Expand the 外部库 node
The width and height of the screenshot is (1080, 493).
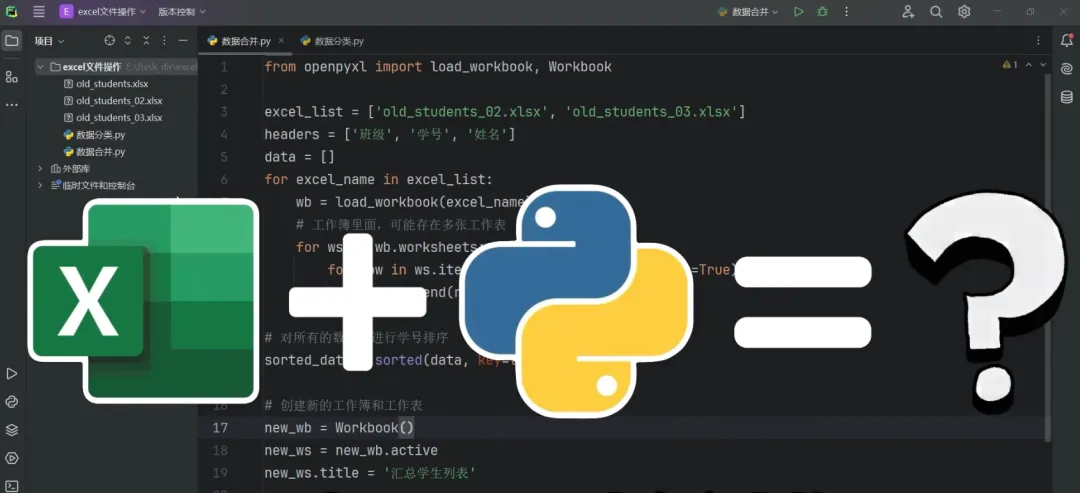pos(41,168)
